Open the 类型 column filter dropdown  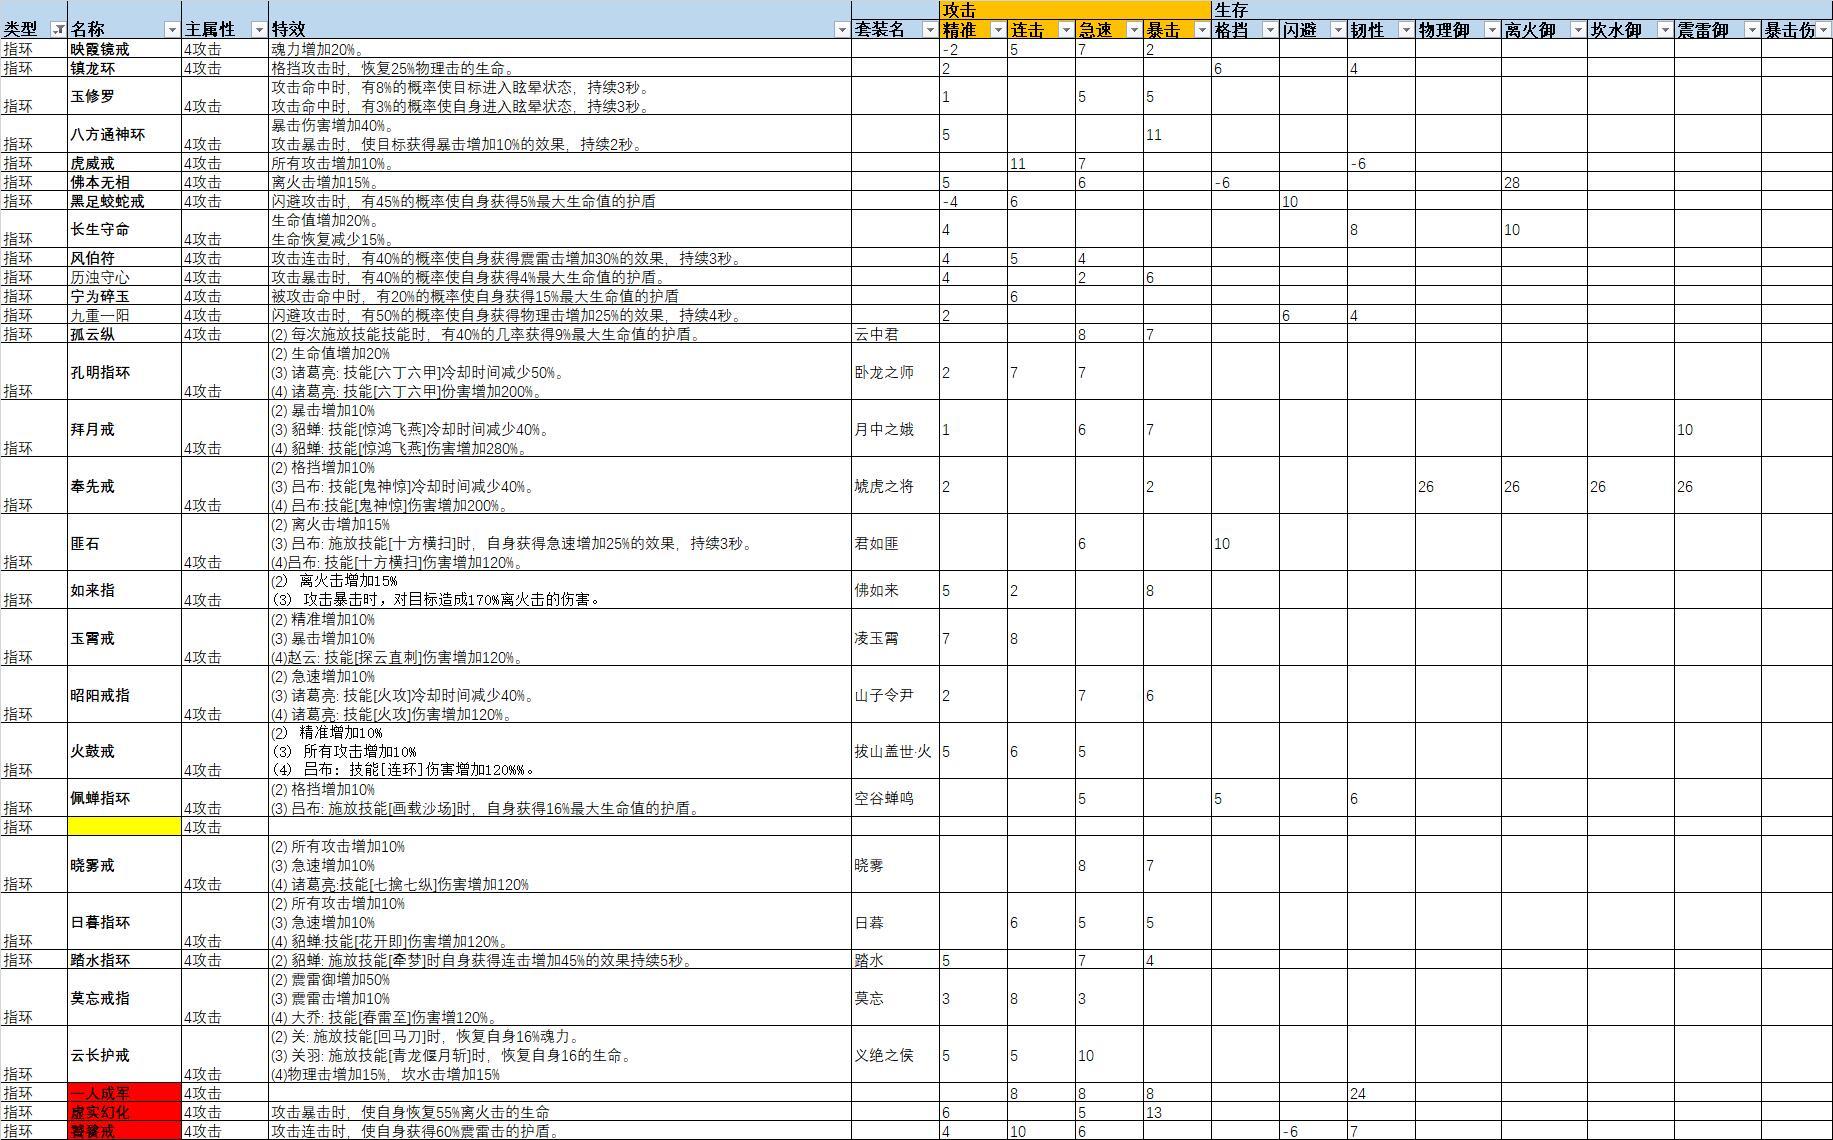58,30
